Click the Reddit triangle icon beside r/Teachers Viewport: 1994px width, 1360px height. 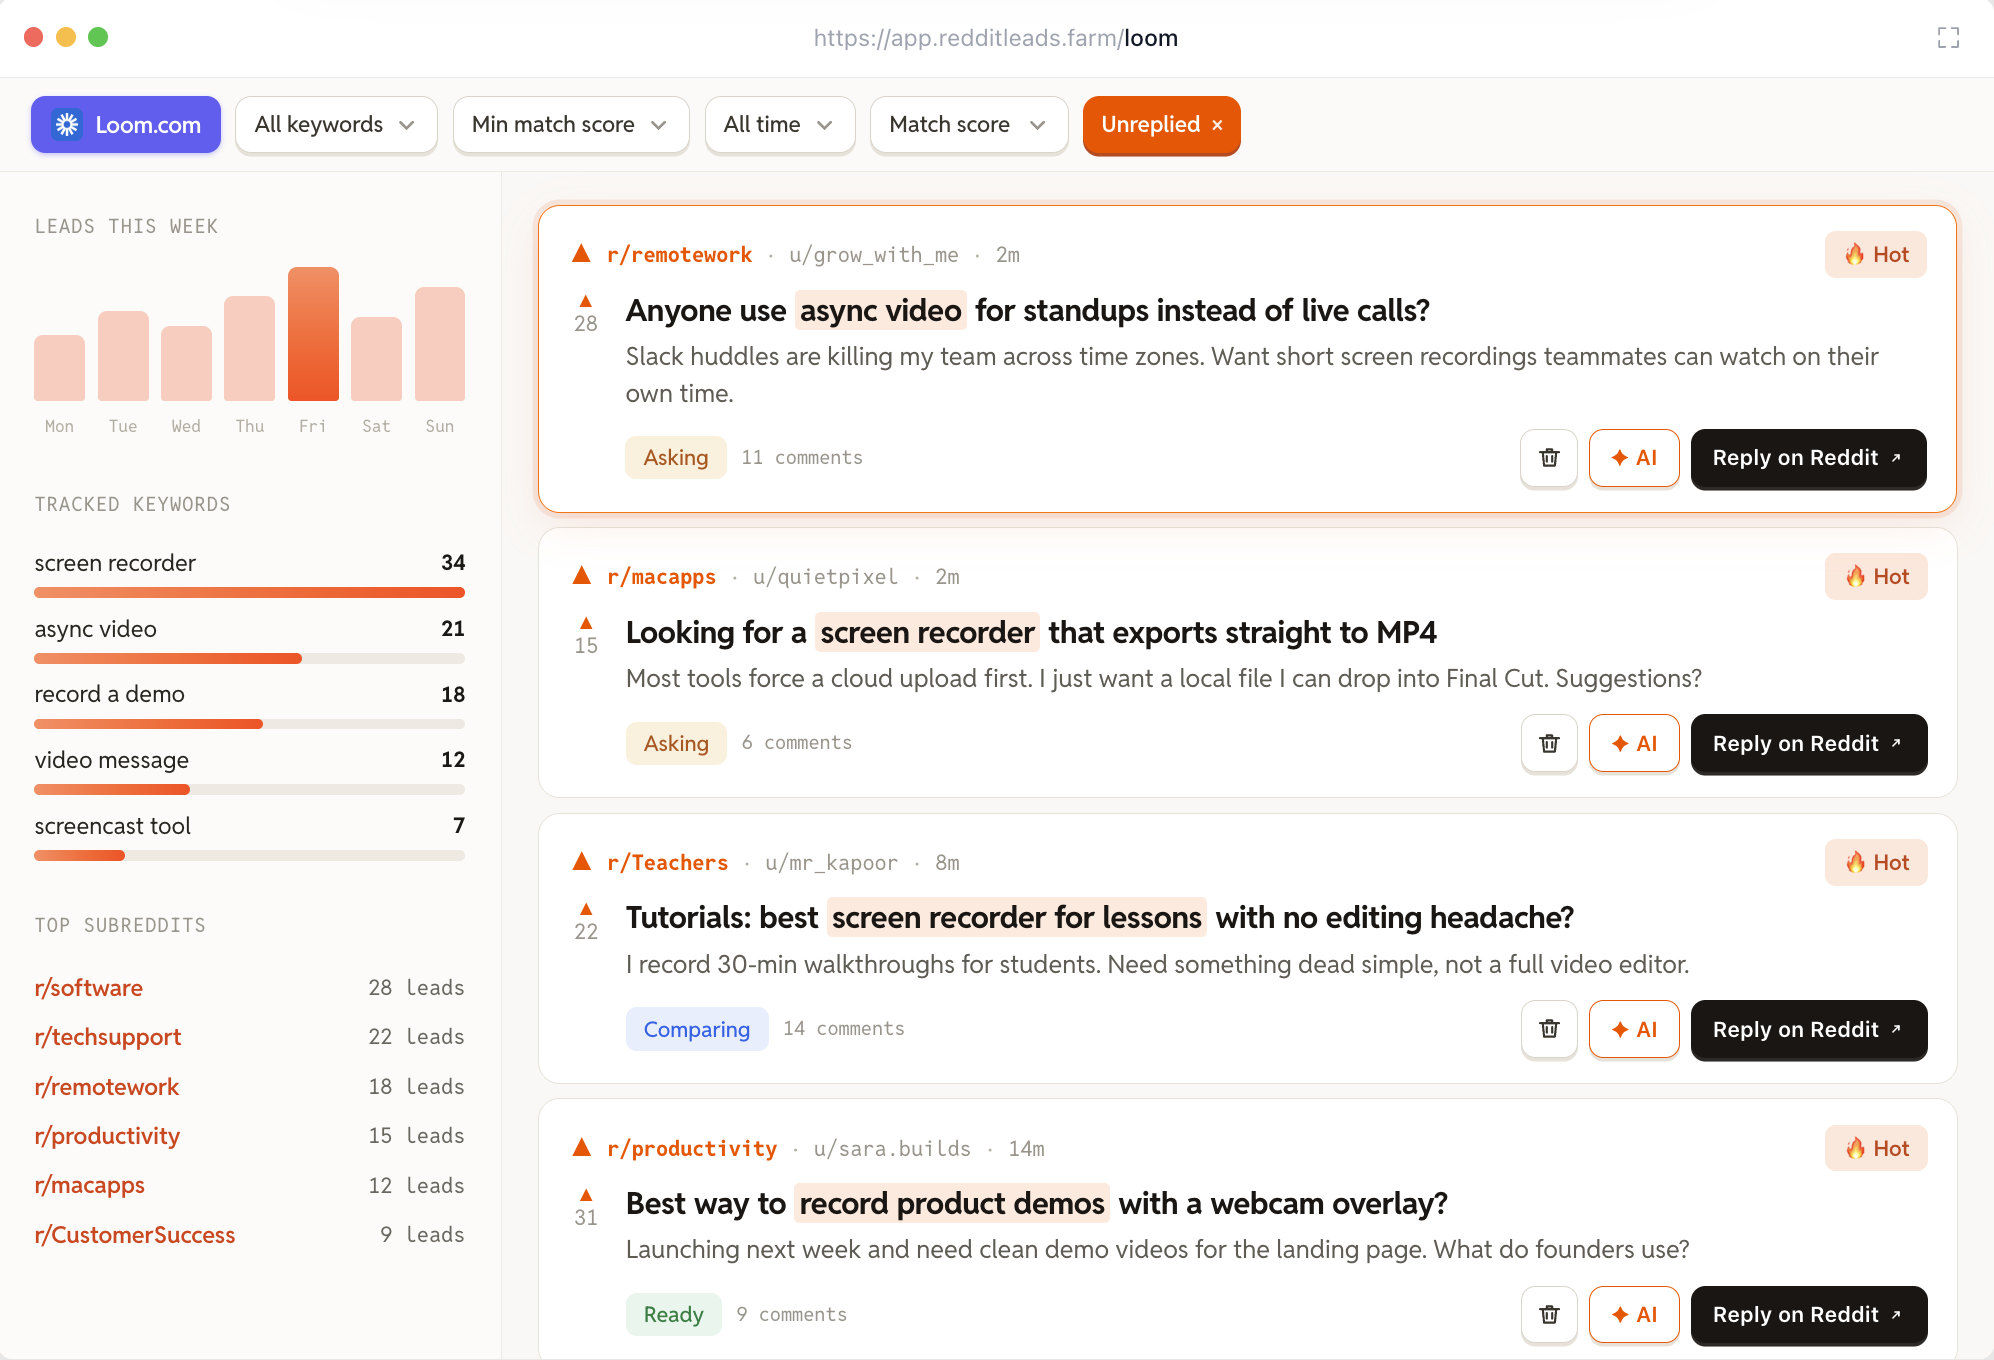(581, 862)
